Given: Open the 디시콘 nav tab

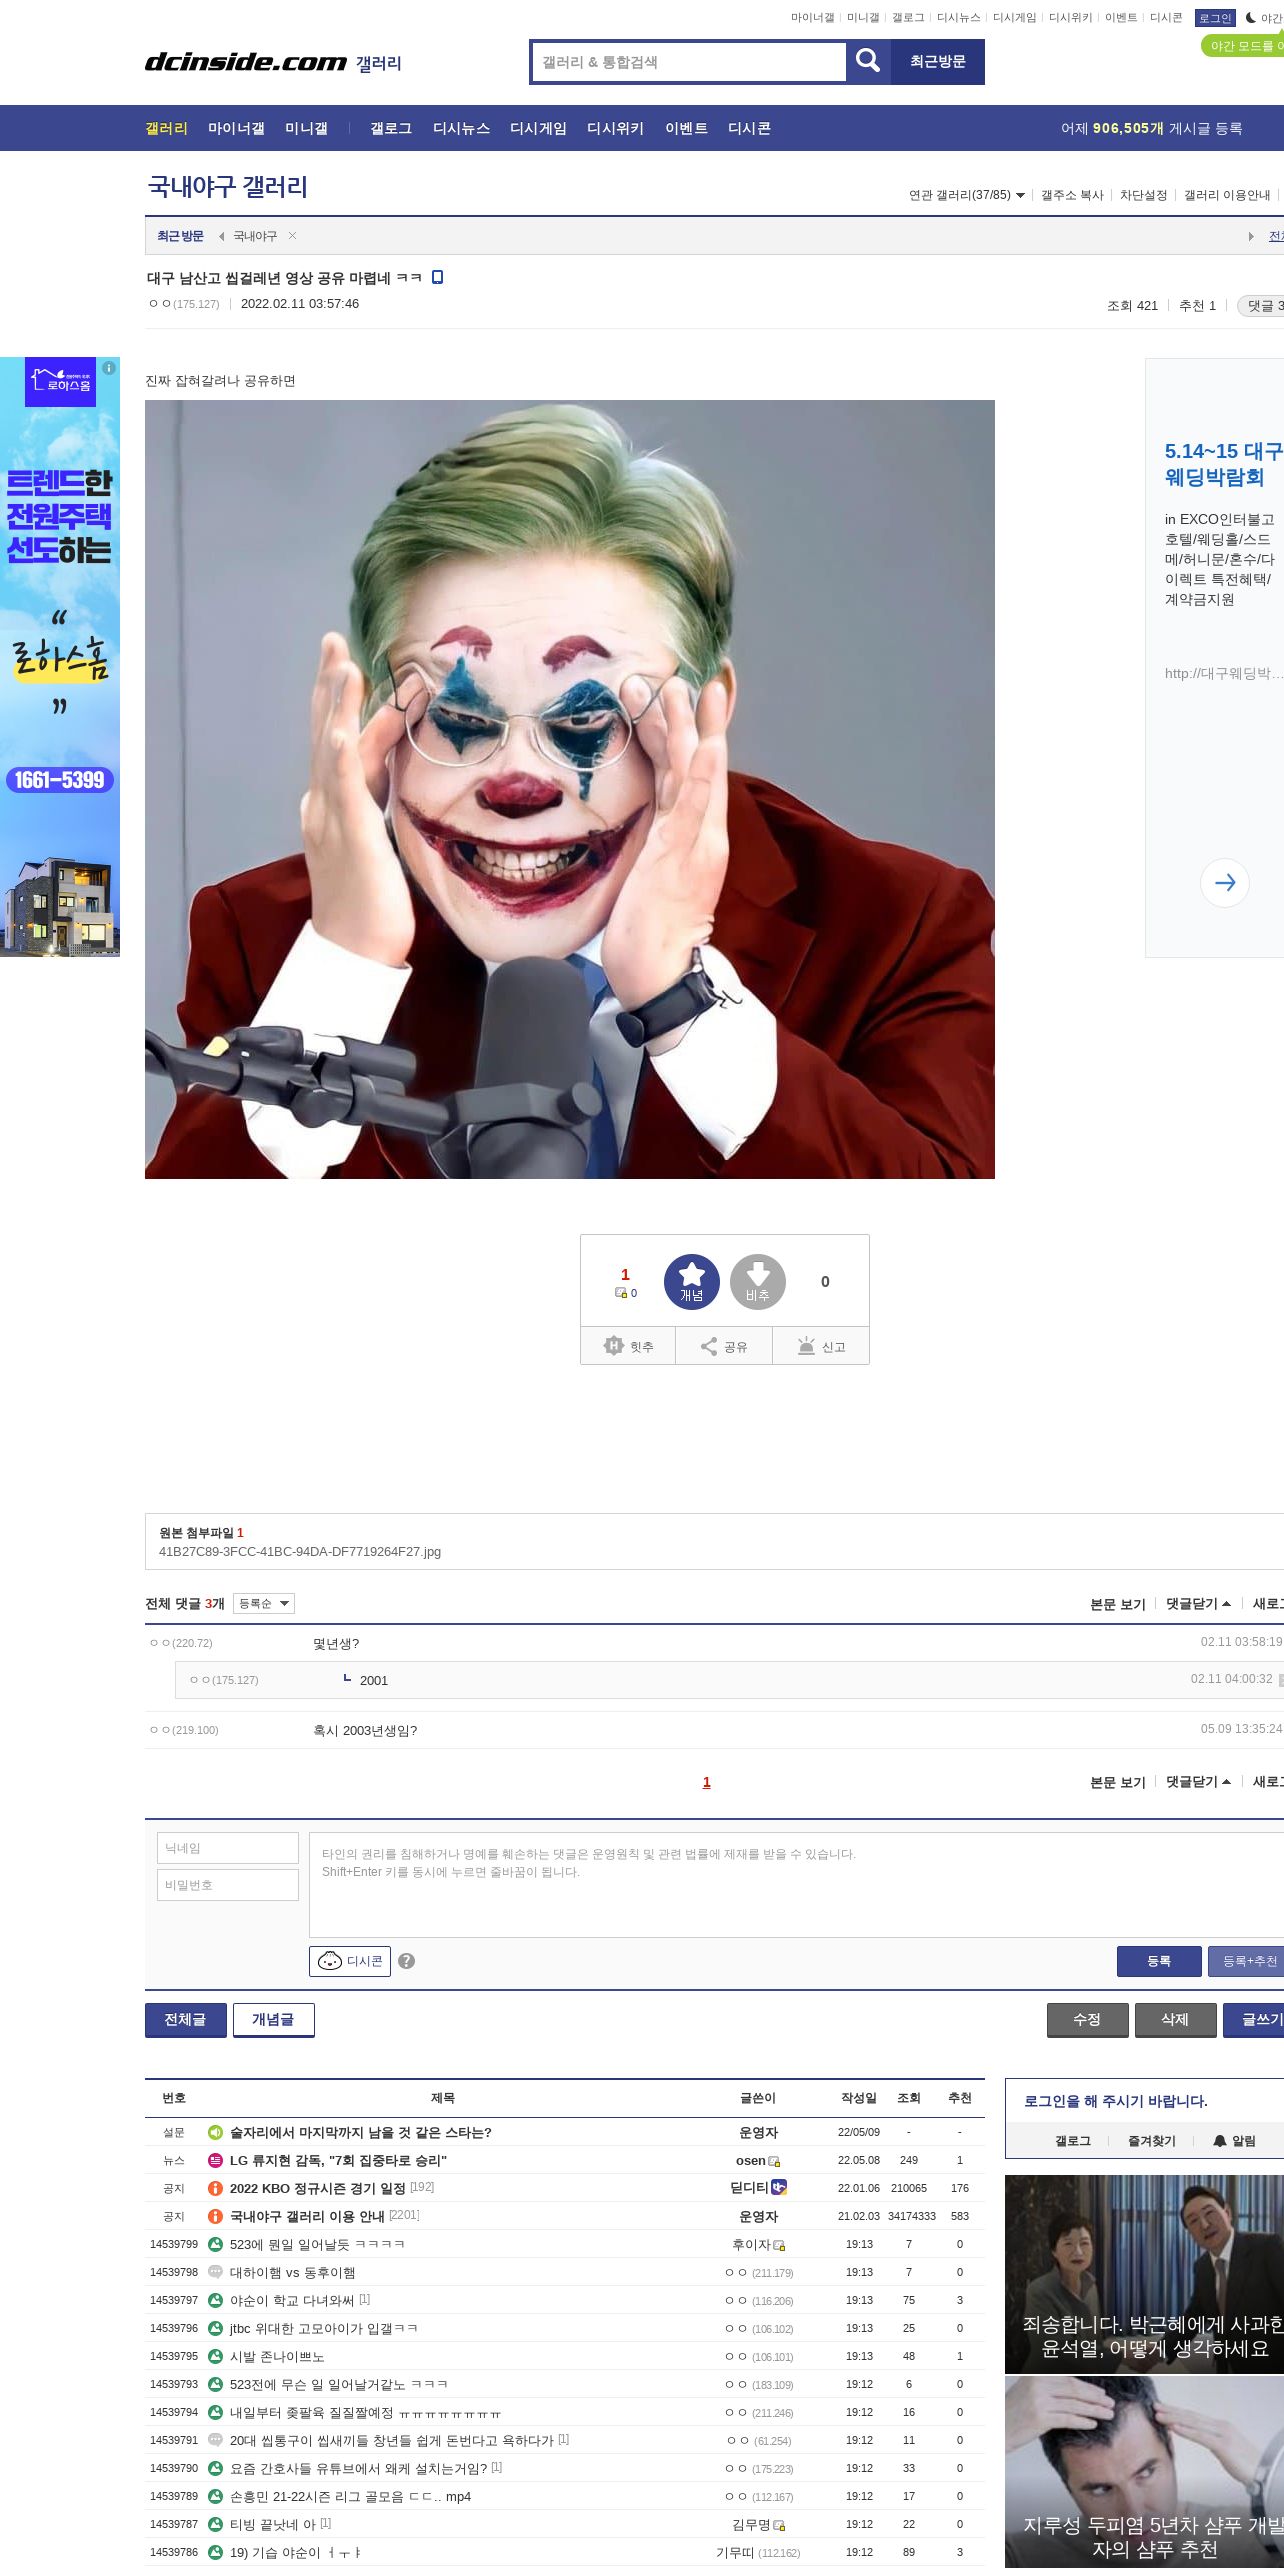Looking at the screenshot, I should pyautogui.click(x=749, y=128).
